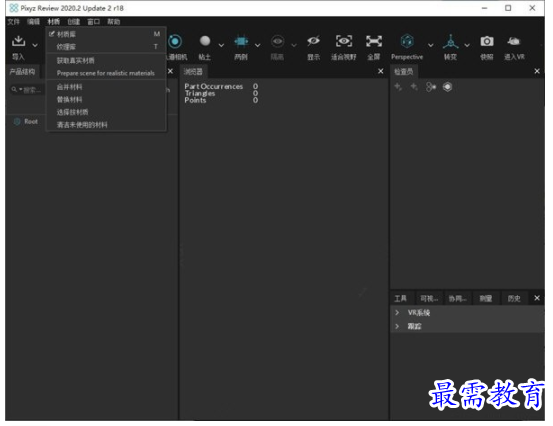Close the product structure panel
Screen dimensions: 553x426
click(x=170, y=71)
